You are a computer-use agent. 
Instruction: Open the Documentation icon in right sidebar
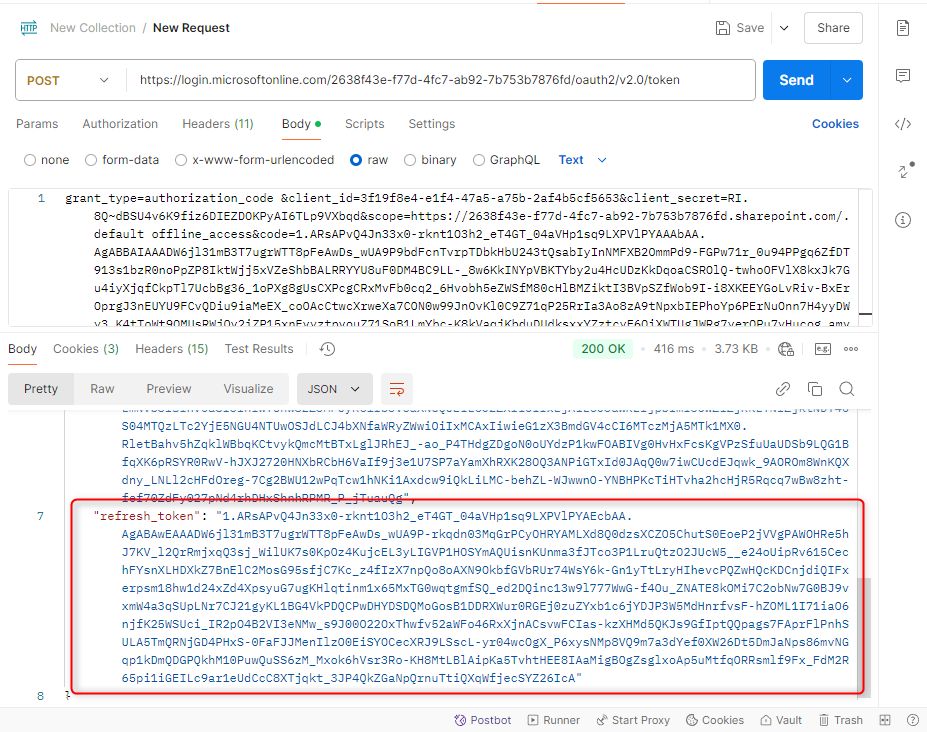tap(903, 28)
